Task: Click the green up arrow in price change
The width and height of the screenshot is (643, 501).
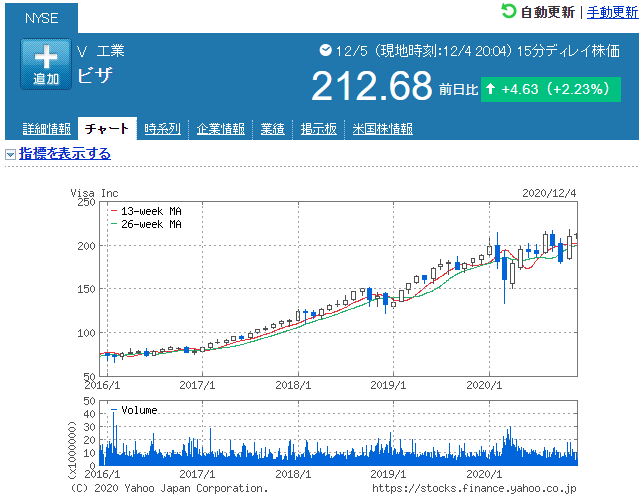Action: click(490, 89)
